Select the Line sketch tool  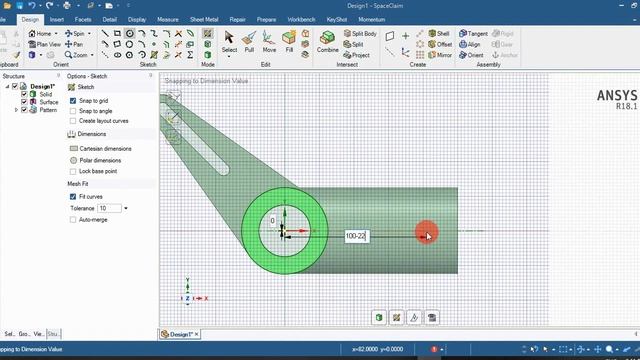(105, 33)
